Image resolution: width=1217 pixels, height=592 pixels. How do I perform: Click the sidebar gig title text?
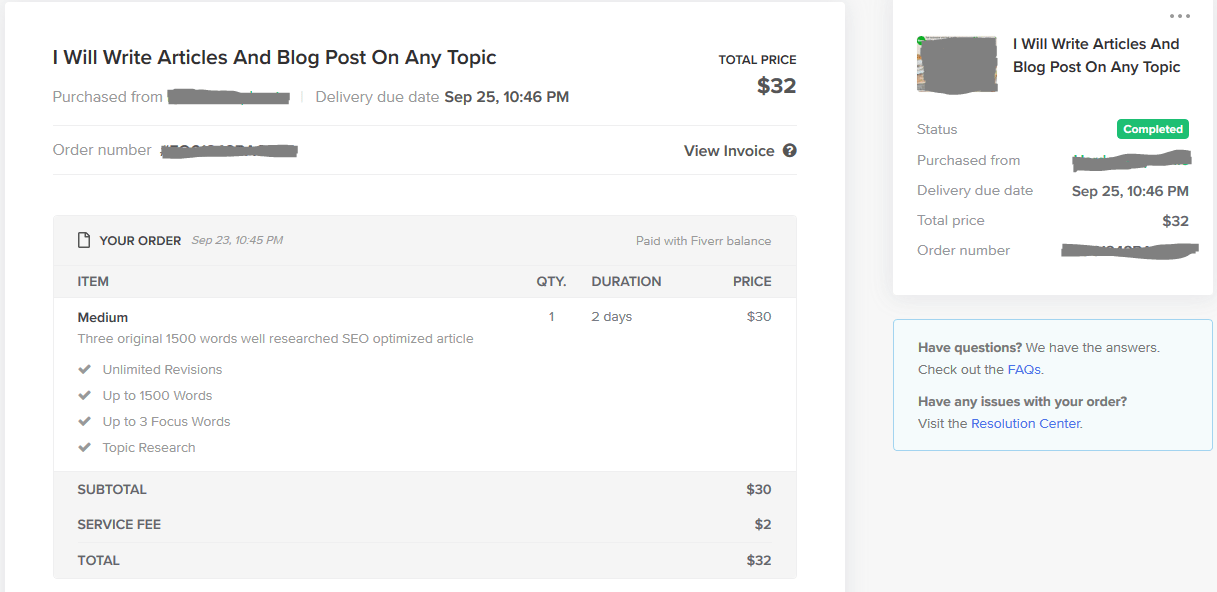point(1096,56)
